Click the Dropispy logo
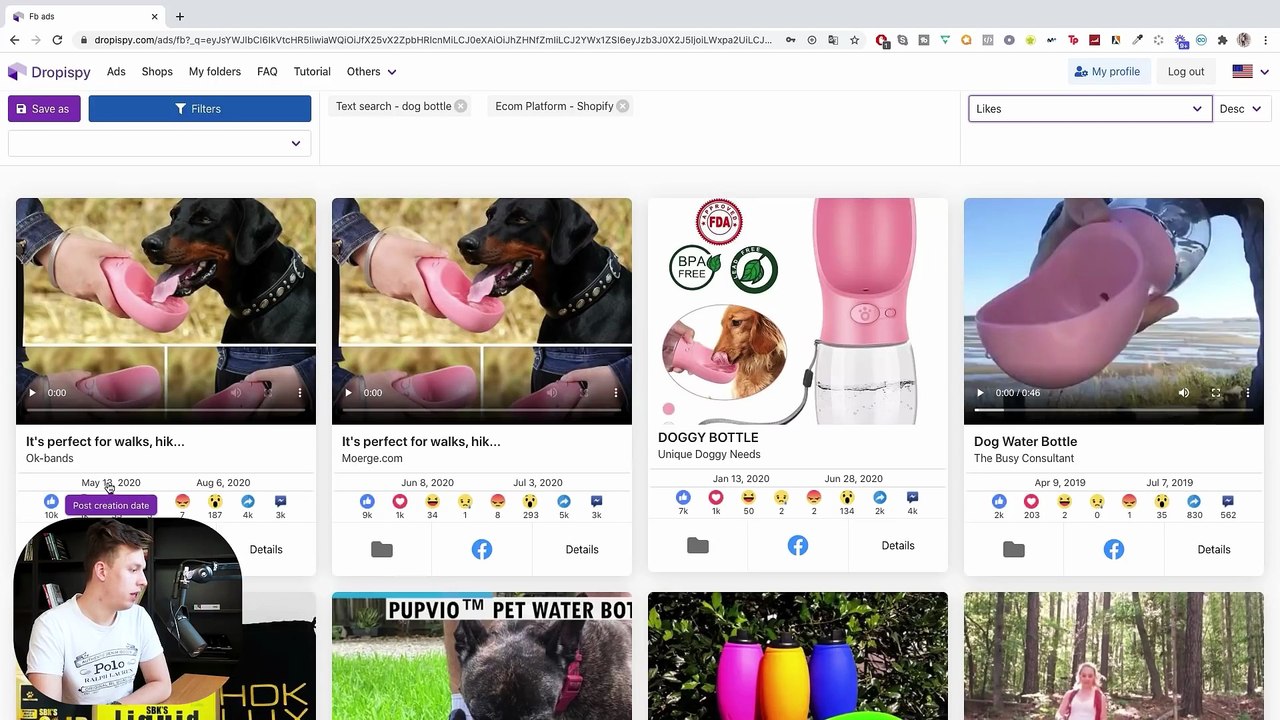1280x720 pixels. 49,72
